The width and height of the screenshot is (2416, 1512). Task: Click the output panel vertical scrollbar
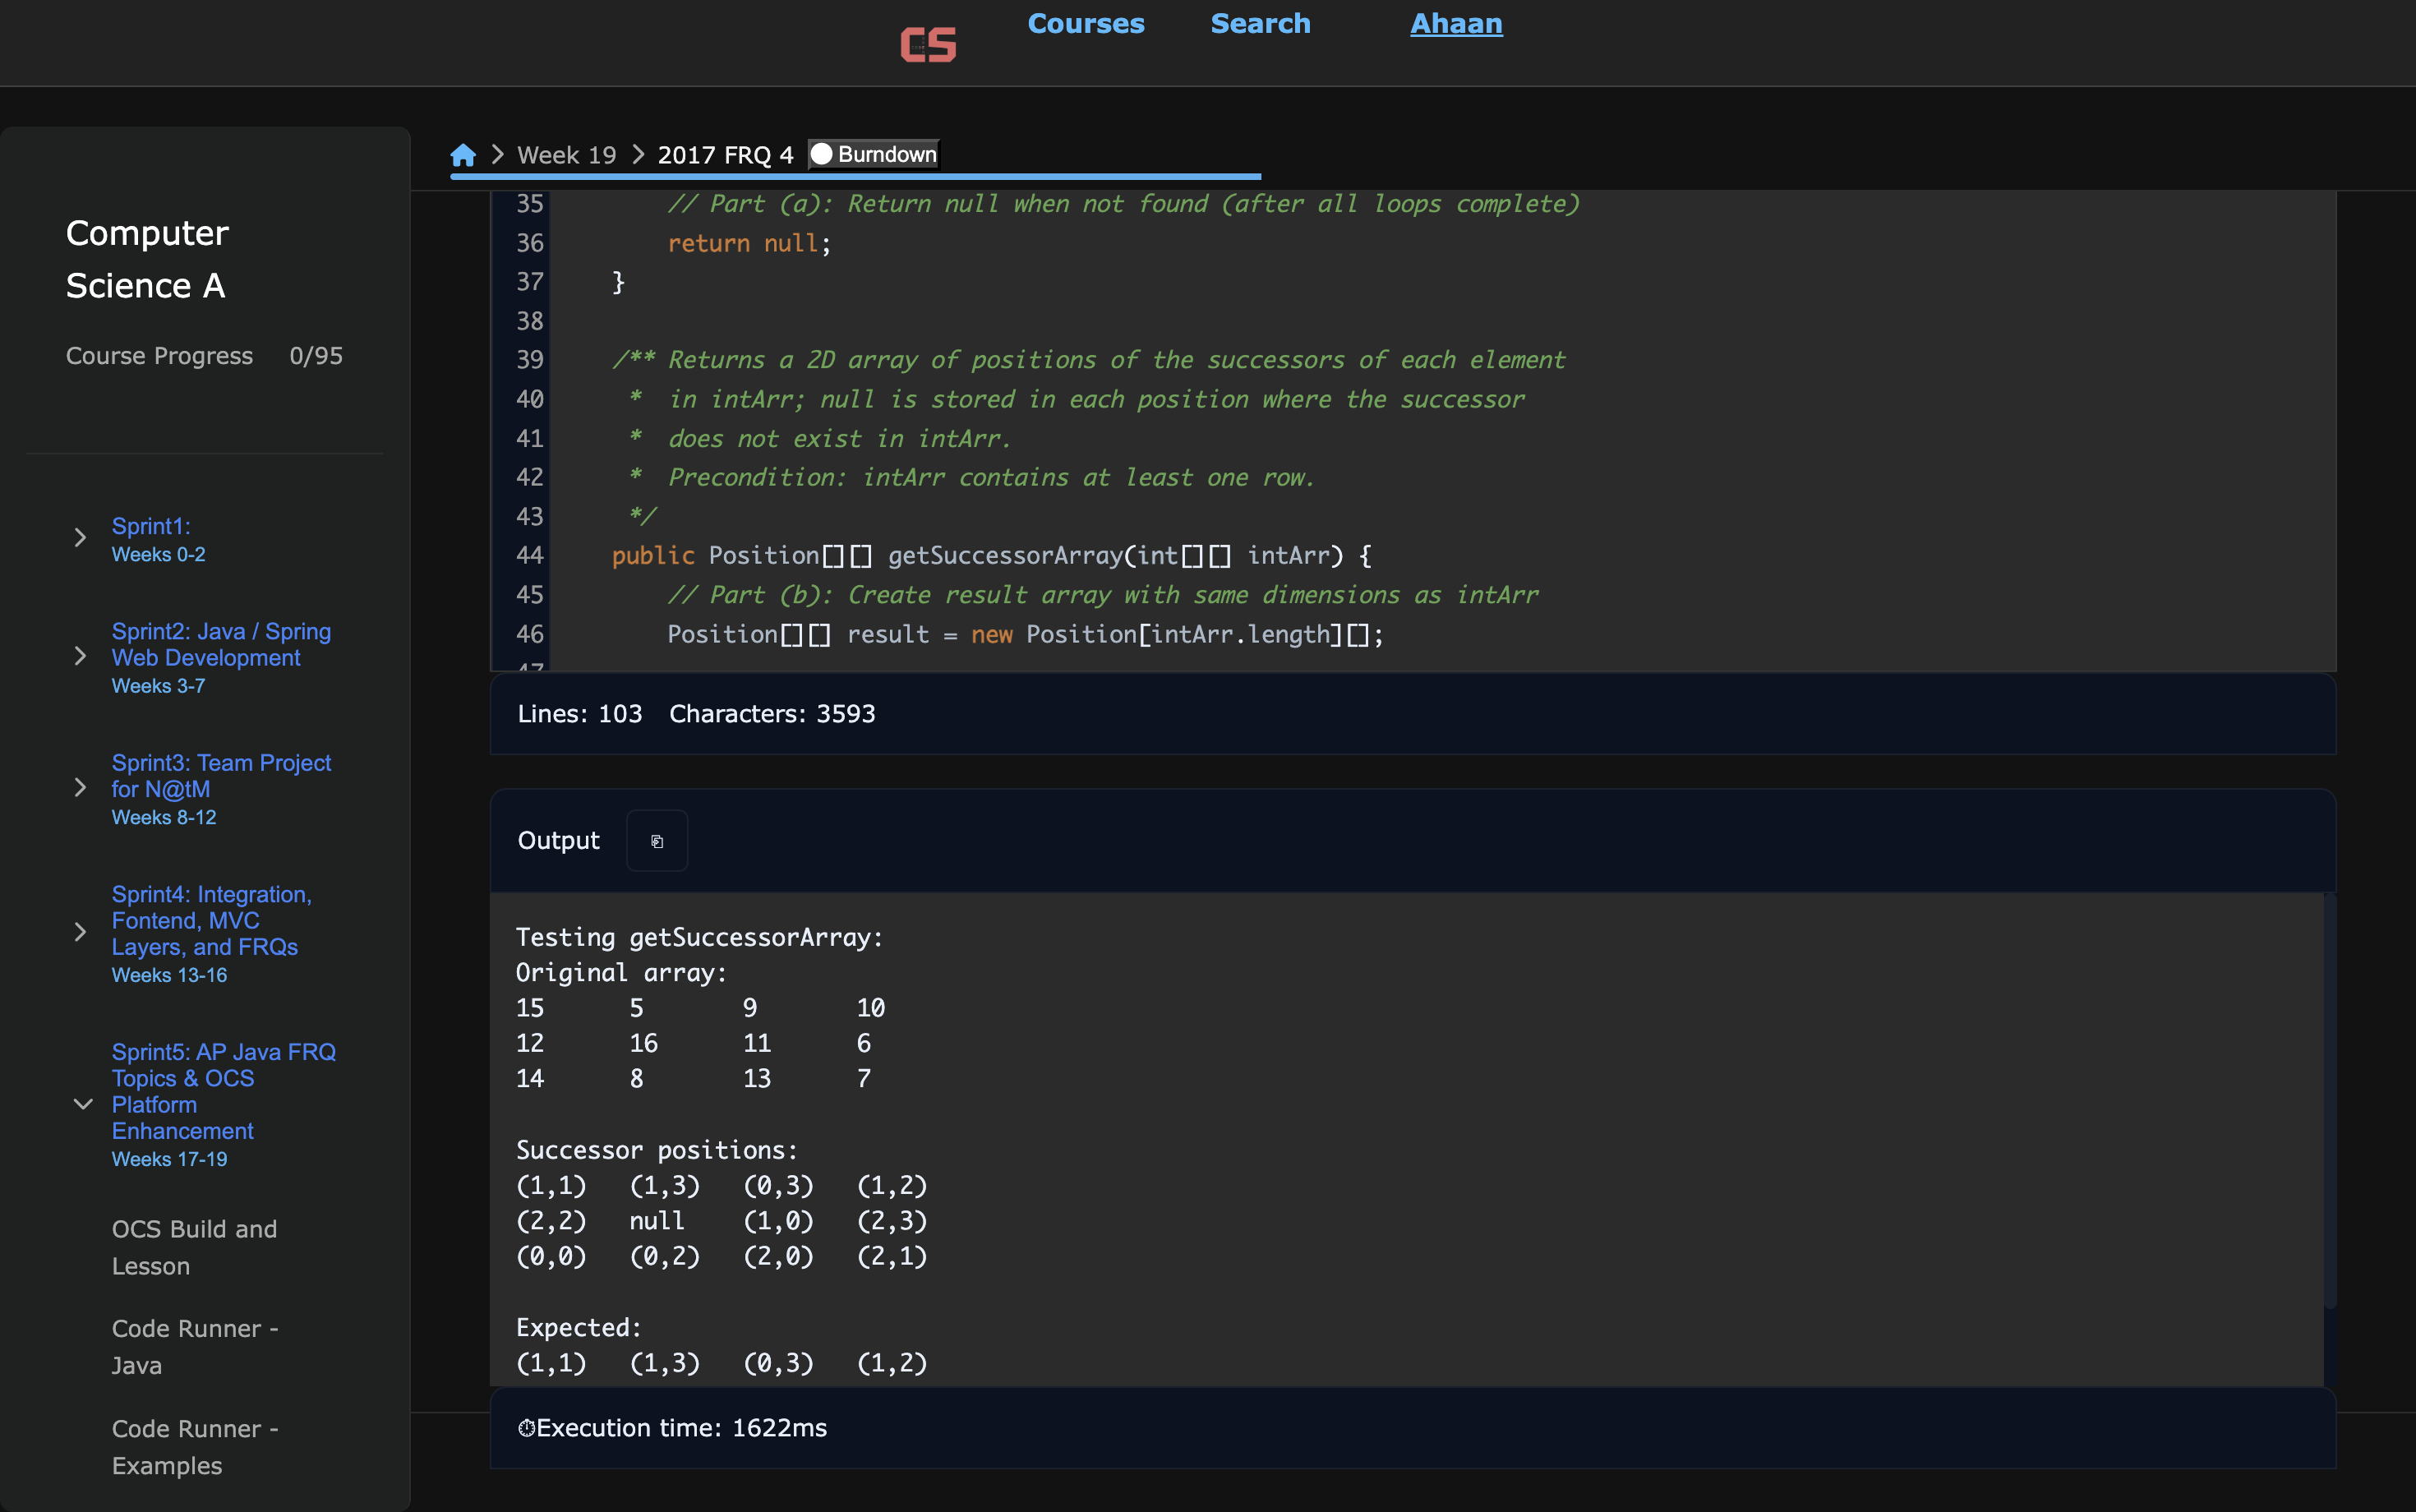coord(2329,1100)
